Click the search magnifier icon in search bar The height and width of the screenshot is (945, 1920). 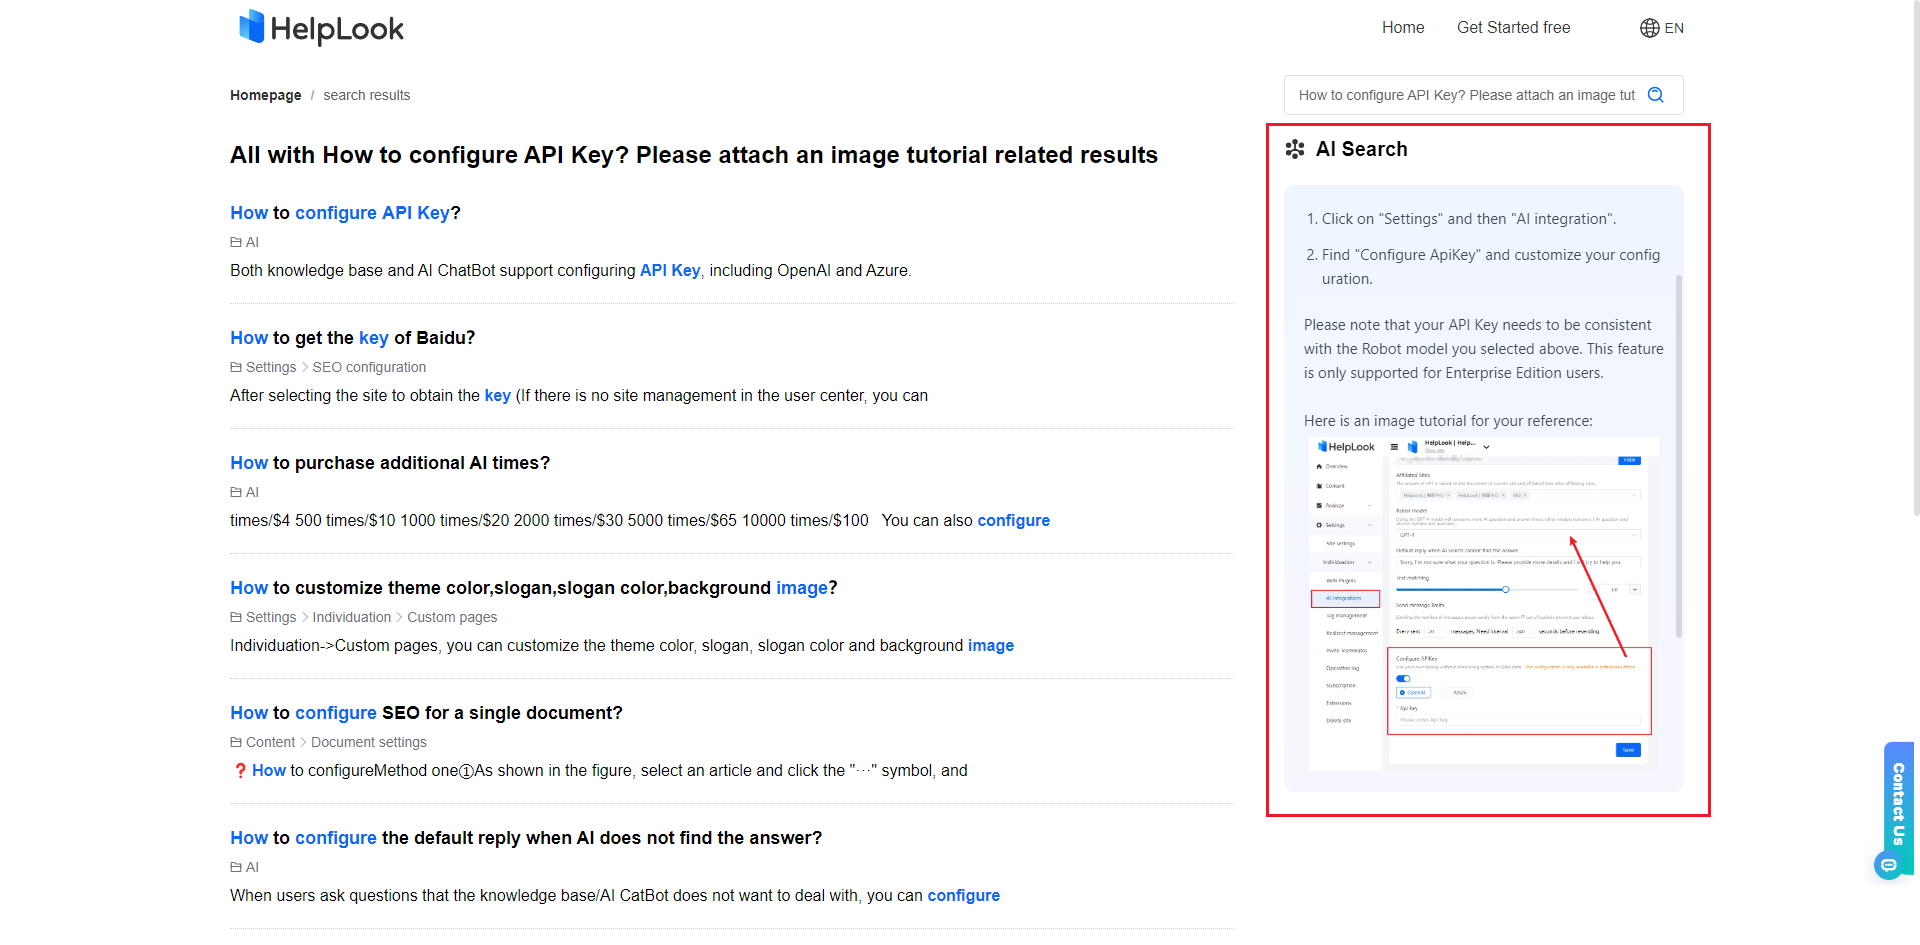click(x=1656, y=94)
